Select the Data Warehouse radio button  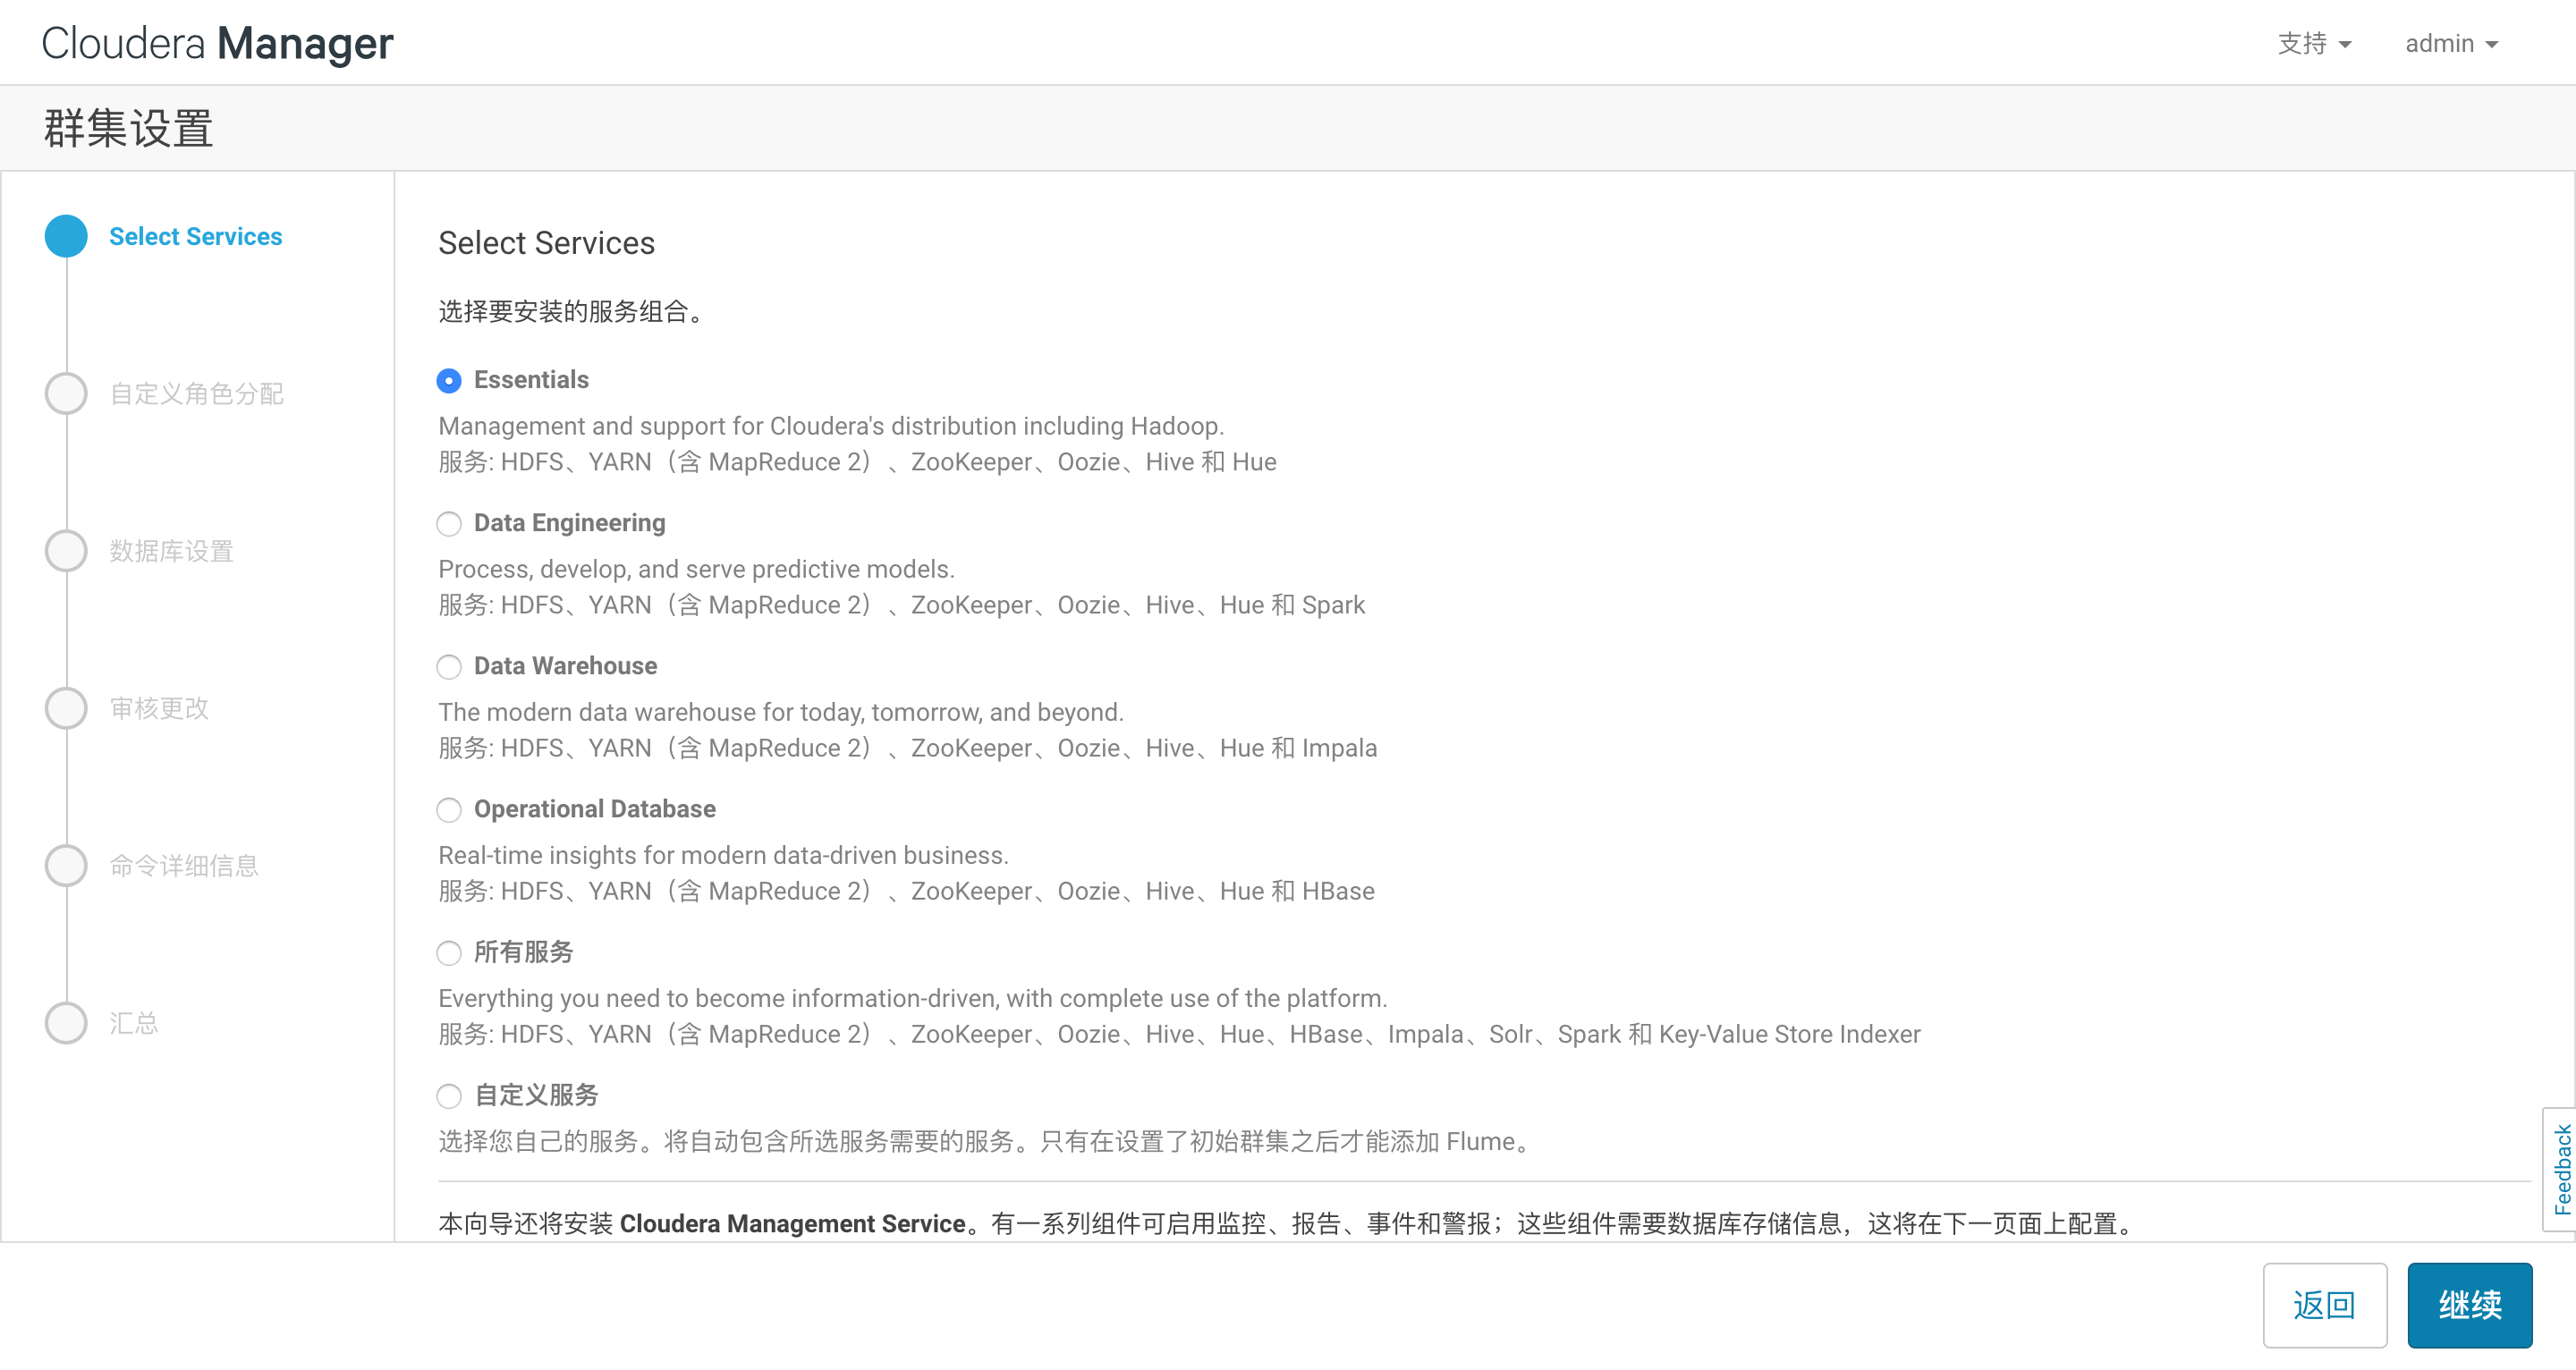pos(449,667)
